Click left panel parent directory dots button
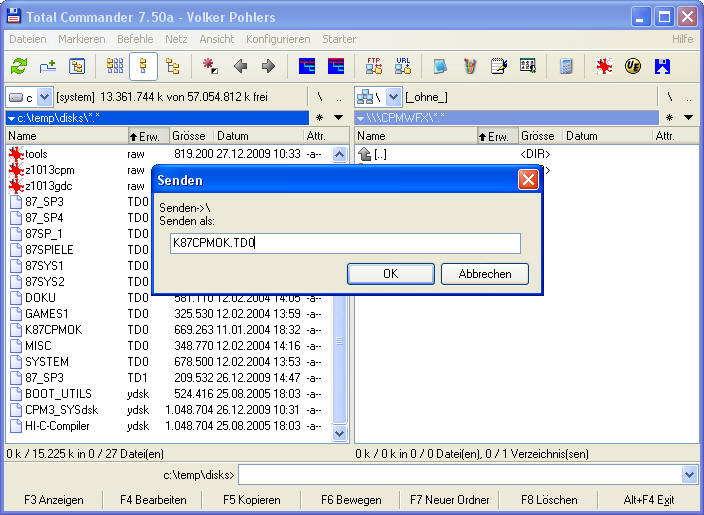This screenshot has height=515, width=704. pos(339,97)
